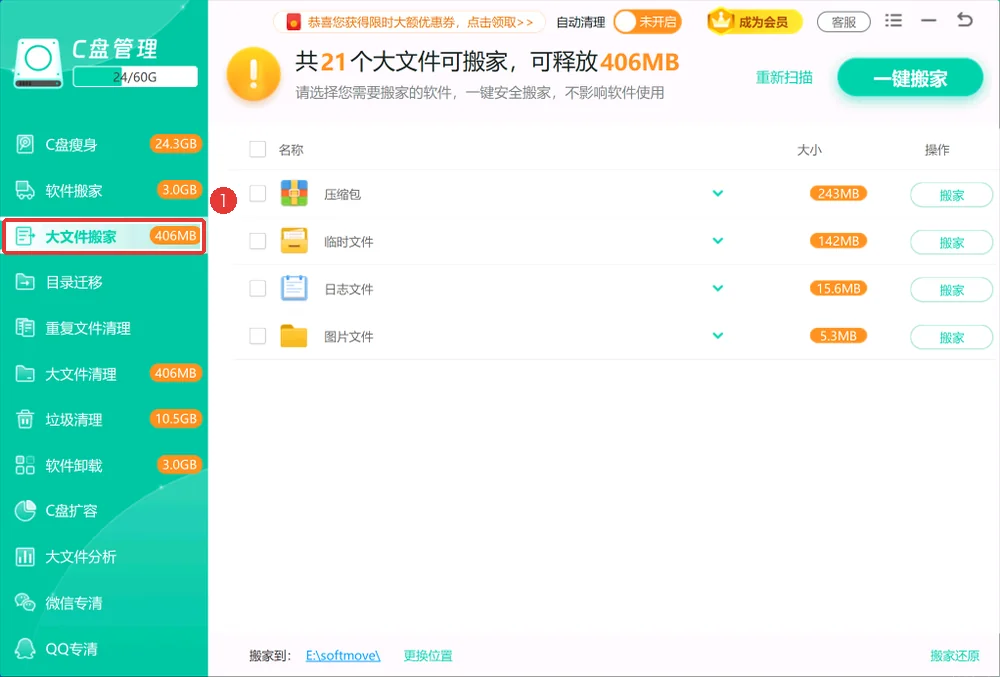Image resolution: width=1000 pixels, height=677 pixels.
Task: Expand the 图片文件 row chevron
Action: click(x=718, y=336)
